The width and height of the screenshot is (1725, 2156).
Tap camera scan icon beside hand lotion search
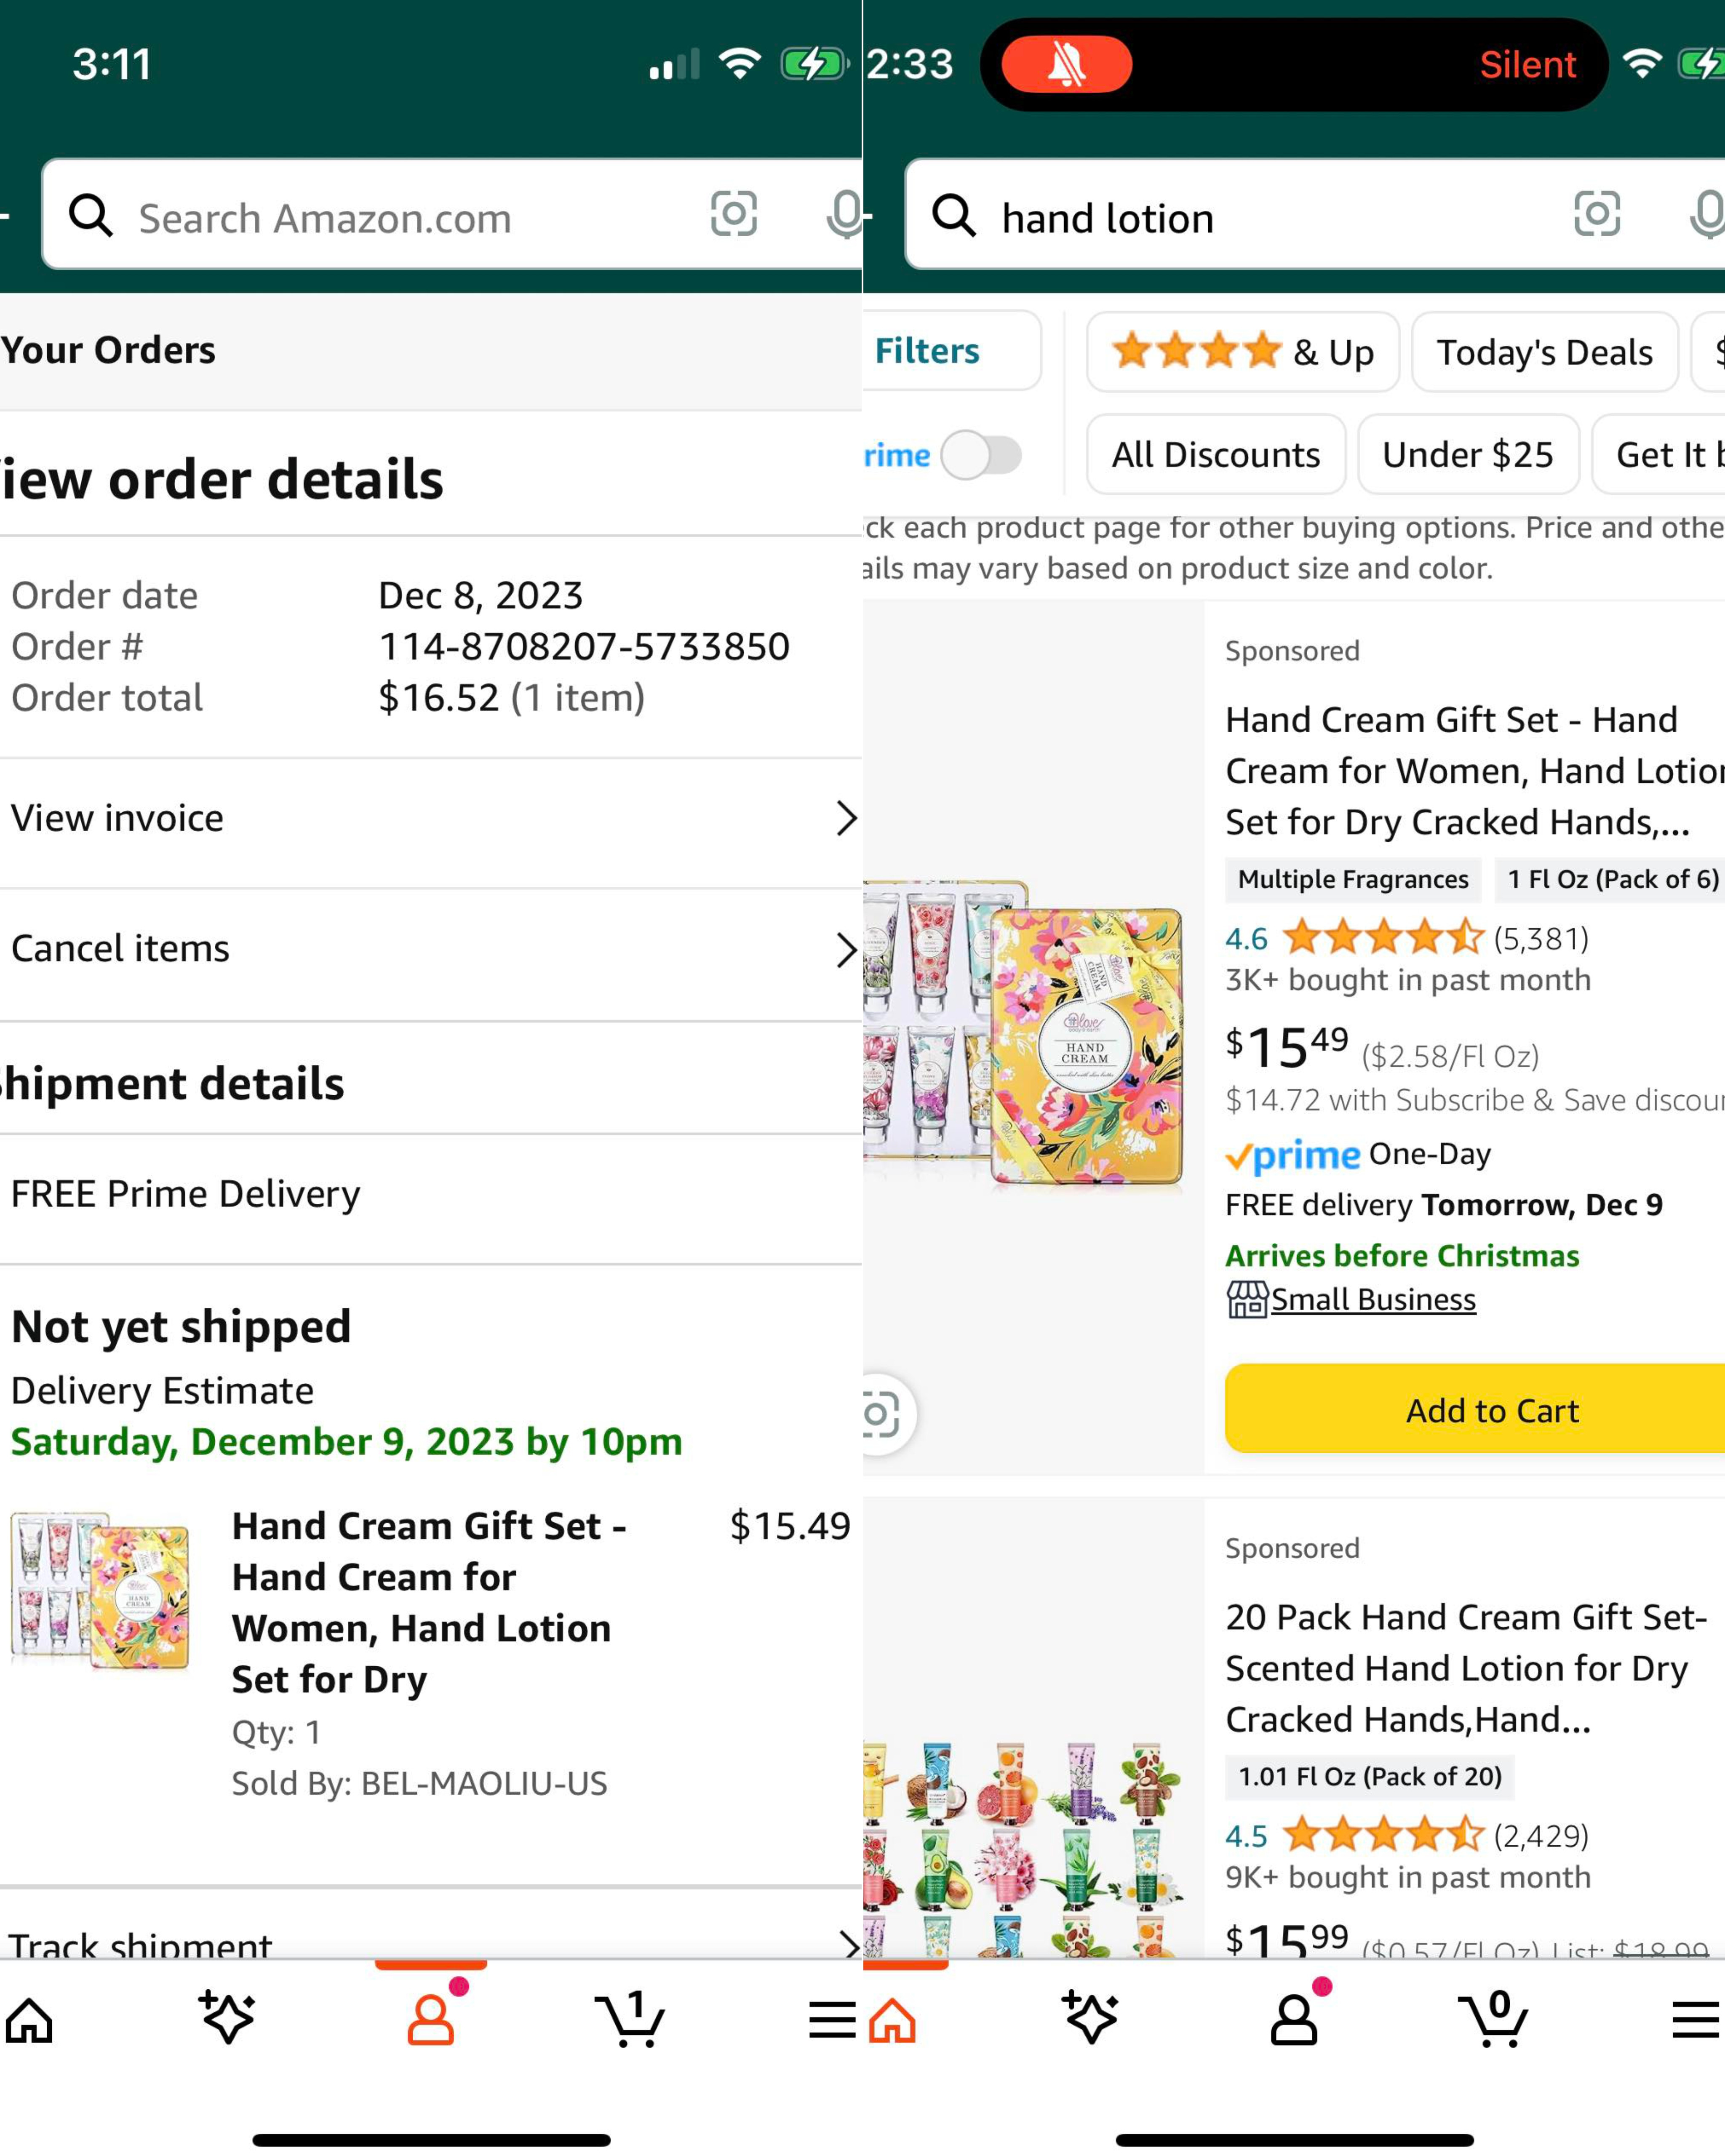tap(1596, 214)
